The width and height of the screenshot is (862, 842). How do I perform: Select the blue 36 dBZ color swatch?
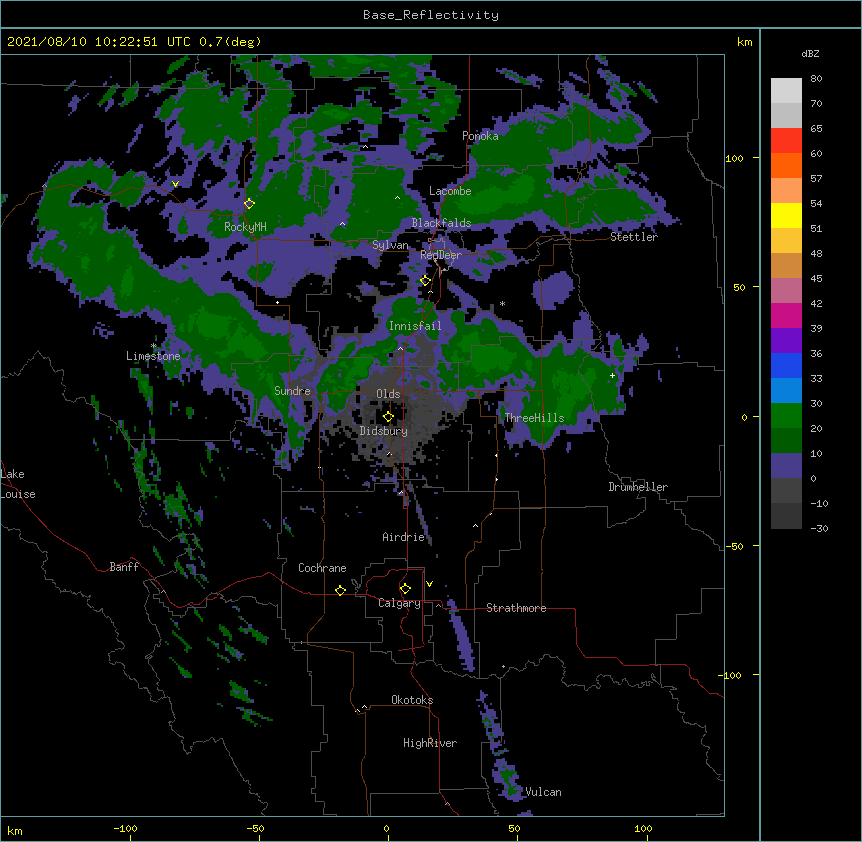[x=786, y=365]
